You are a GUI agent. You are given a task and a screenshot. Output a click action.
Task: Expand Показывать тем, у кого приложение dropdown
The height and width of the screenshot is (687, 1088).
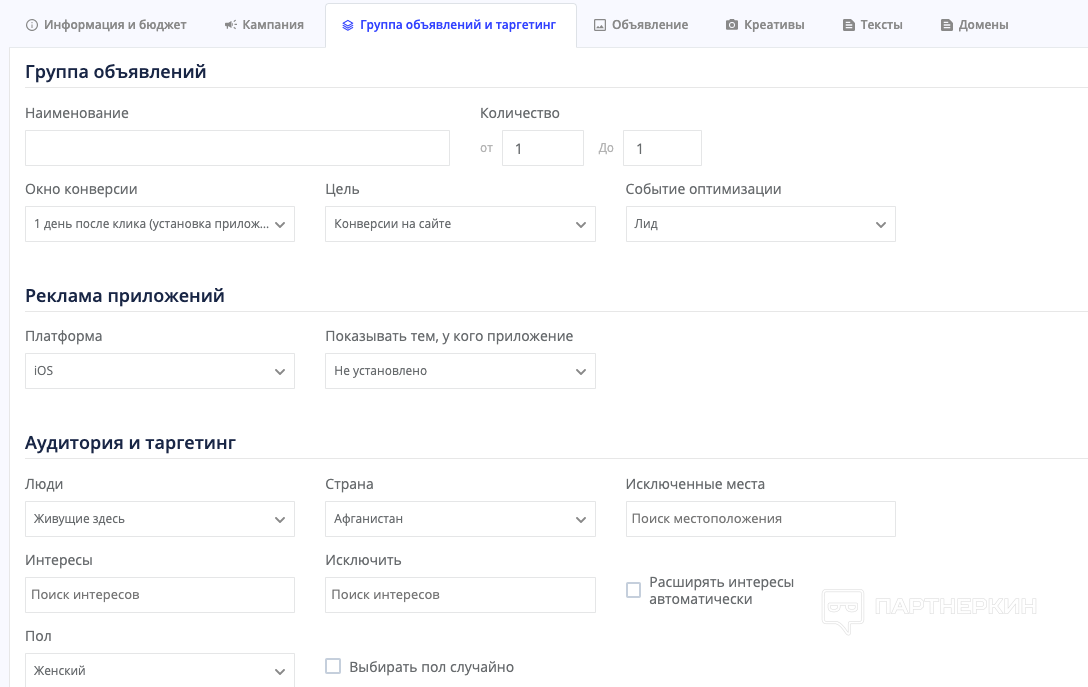click(460, 371)
